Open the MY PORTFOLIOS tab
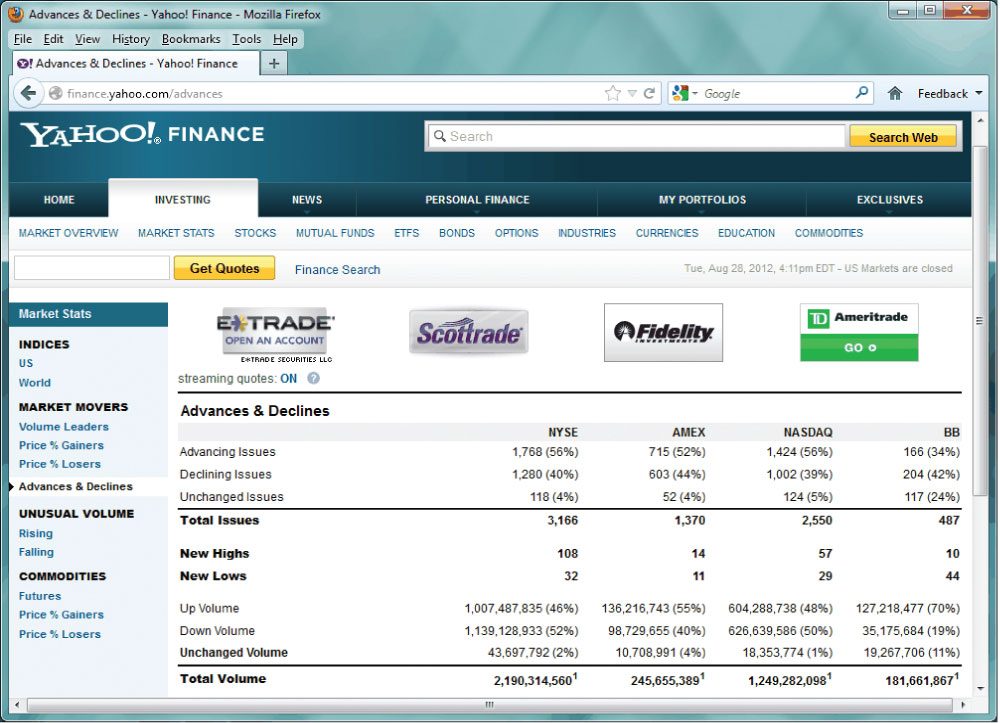 (702, 200)
